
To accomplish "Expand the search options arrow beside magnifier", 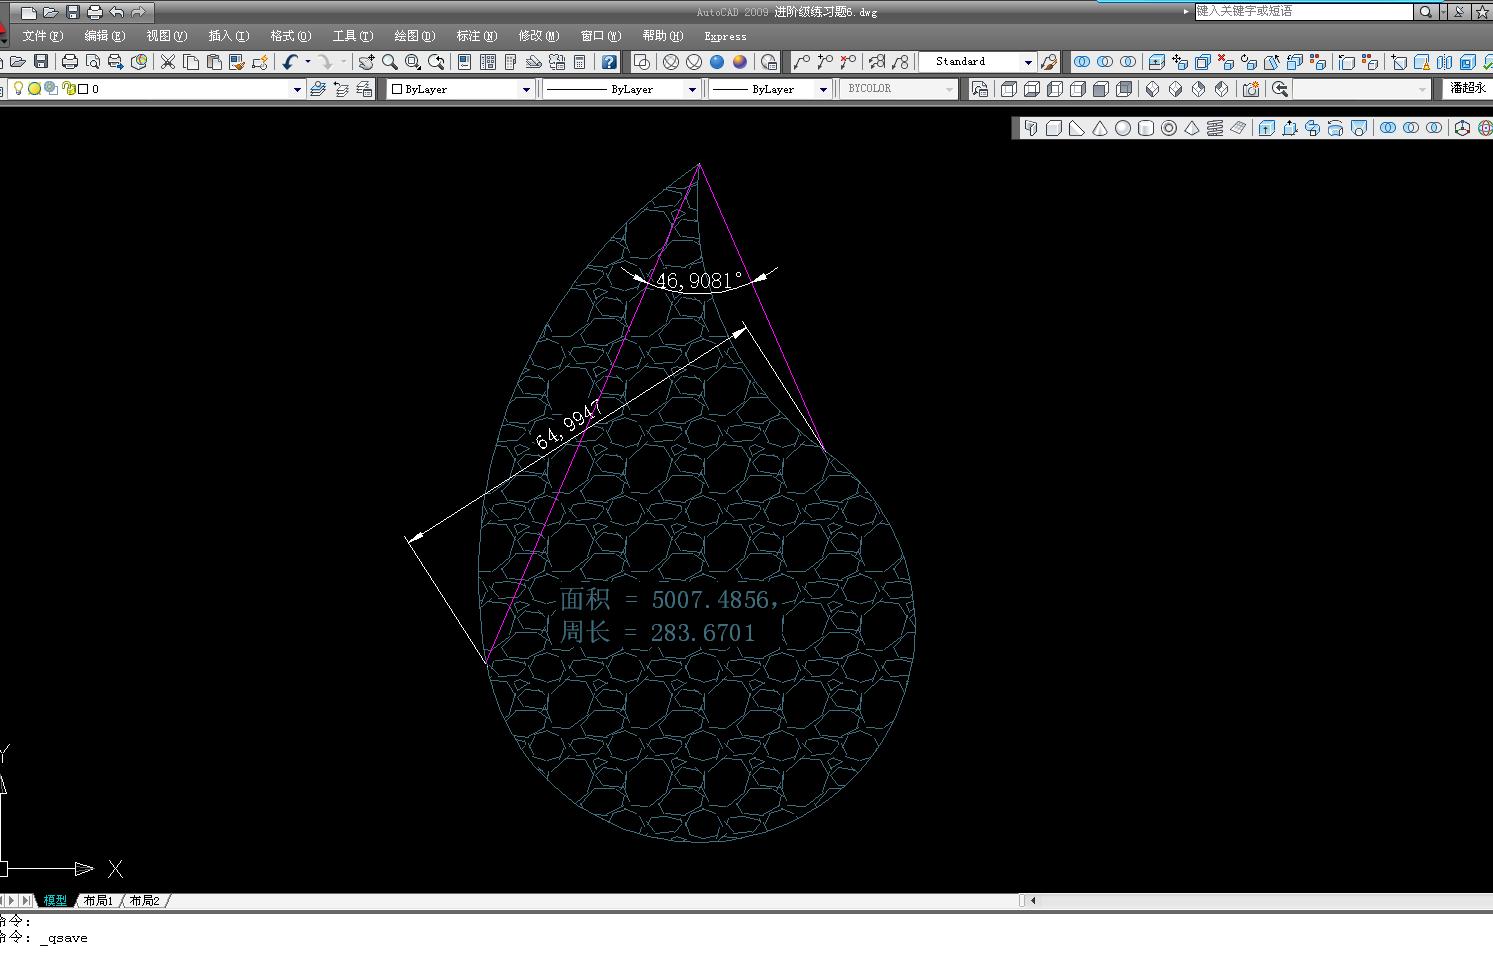I will point(1441,12).
